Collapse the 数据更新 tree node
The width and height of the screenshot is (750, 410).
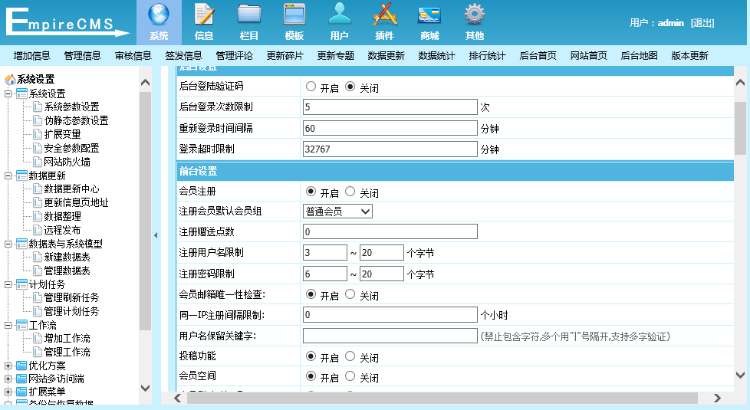8,176
